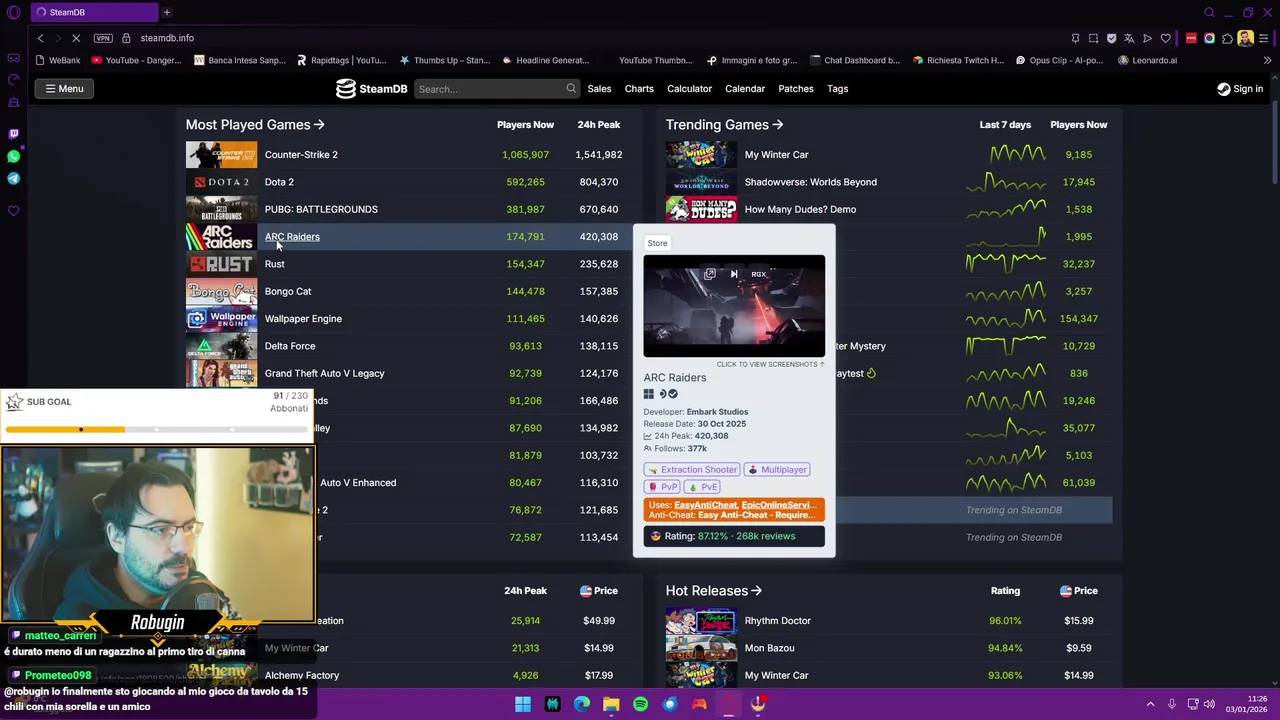Viewport: 1280px width, 720px height.
Task: Open the SteamDB Menu button
Action: coord(64,89)
